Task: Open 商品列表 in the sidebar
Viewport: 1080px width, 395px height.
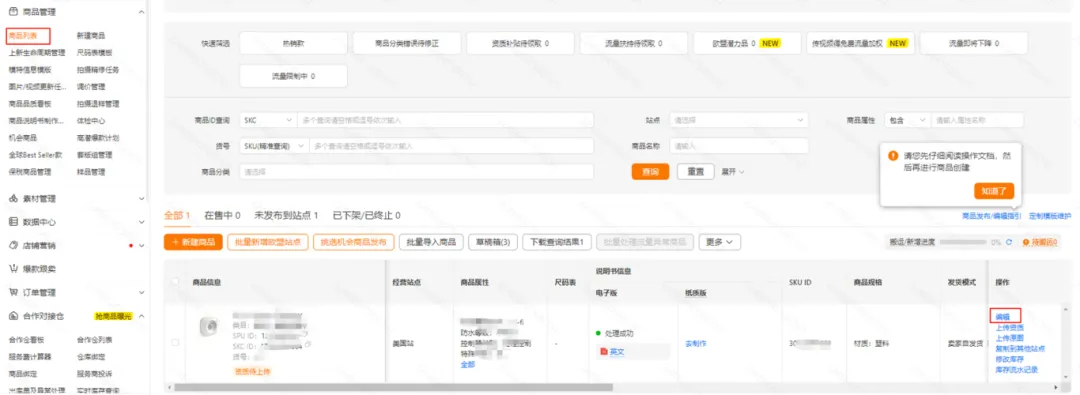Action: pos(23,35)
